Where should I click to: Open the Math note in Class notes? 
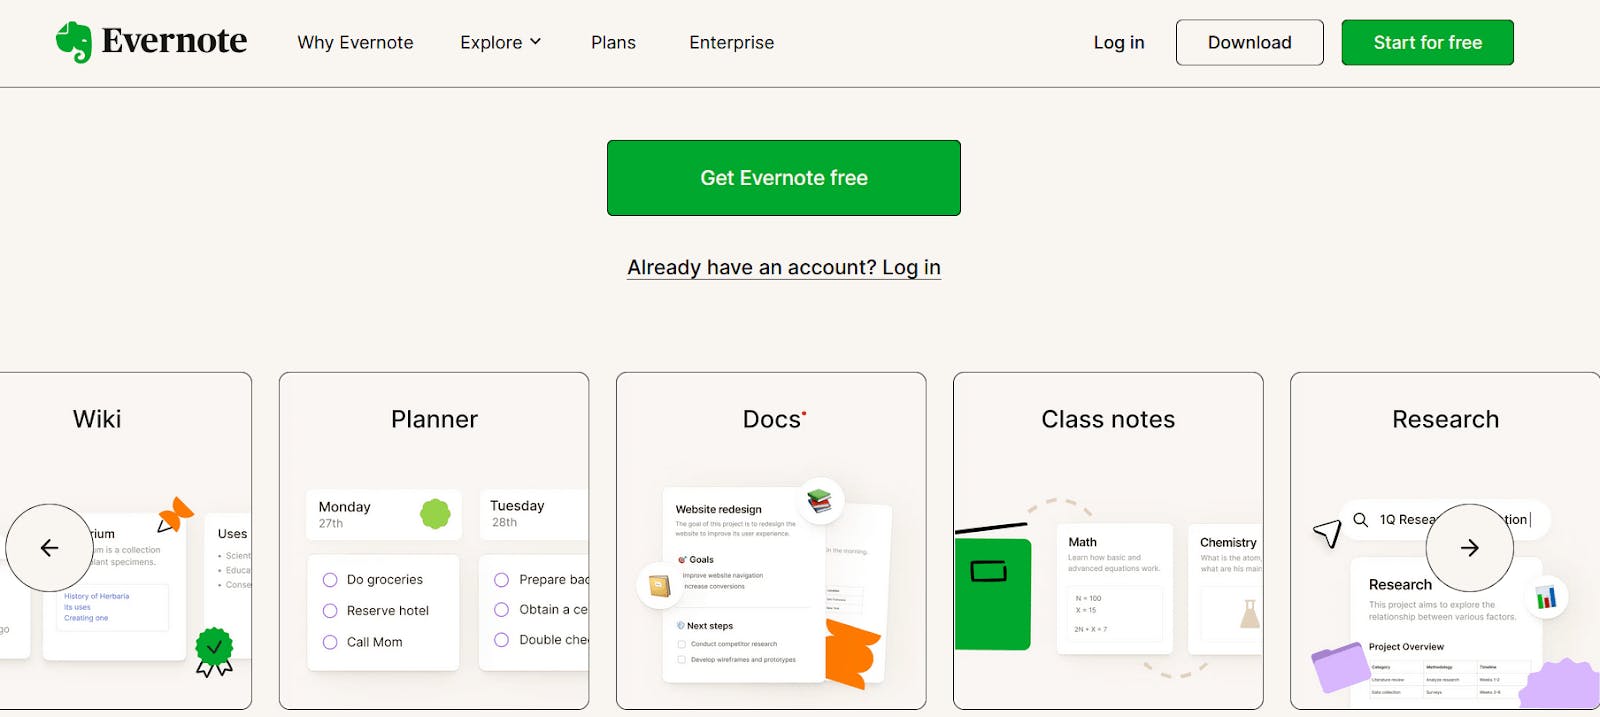click(x=1114, y=589)
